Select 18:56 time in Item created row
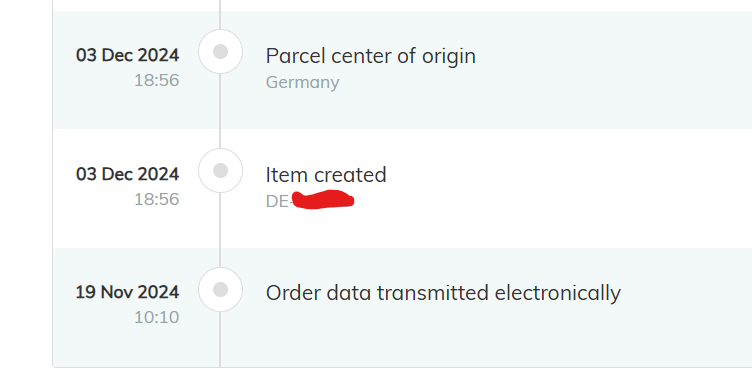 [x=157, y=199]
